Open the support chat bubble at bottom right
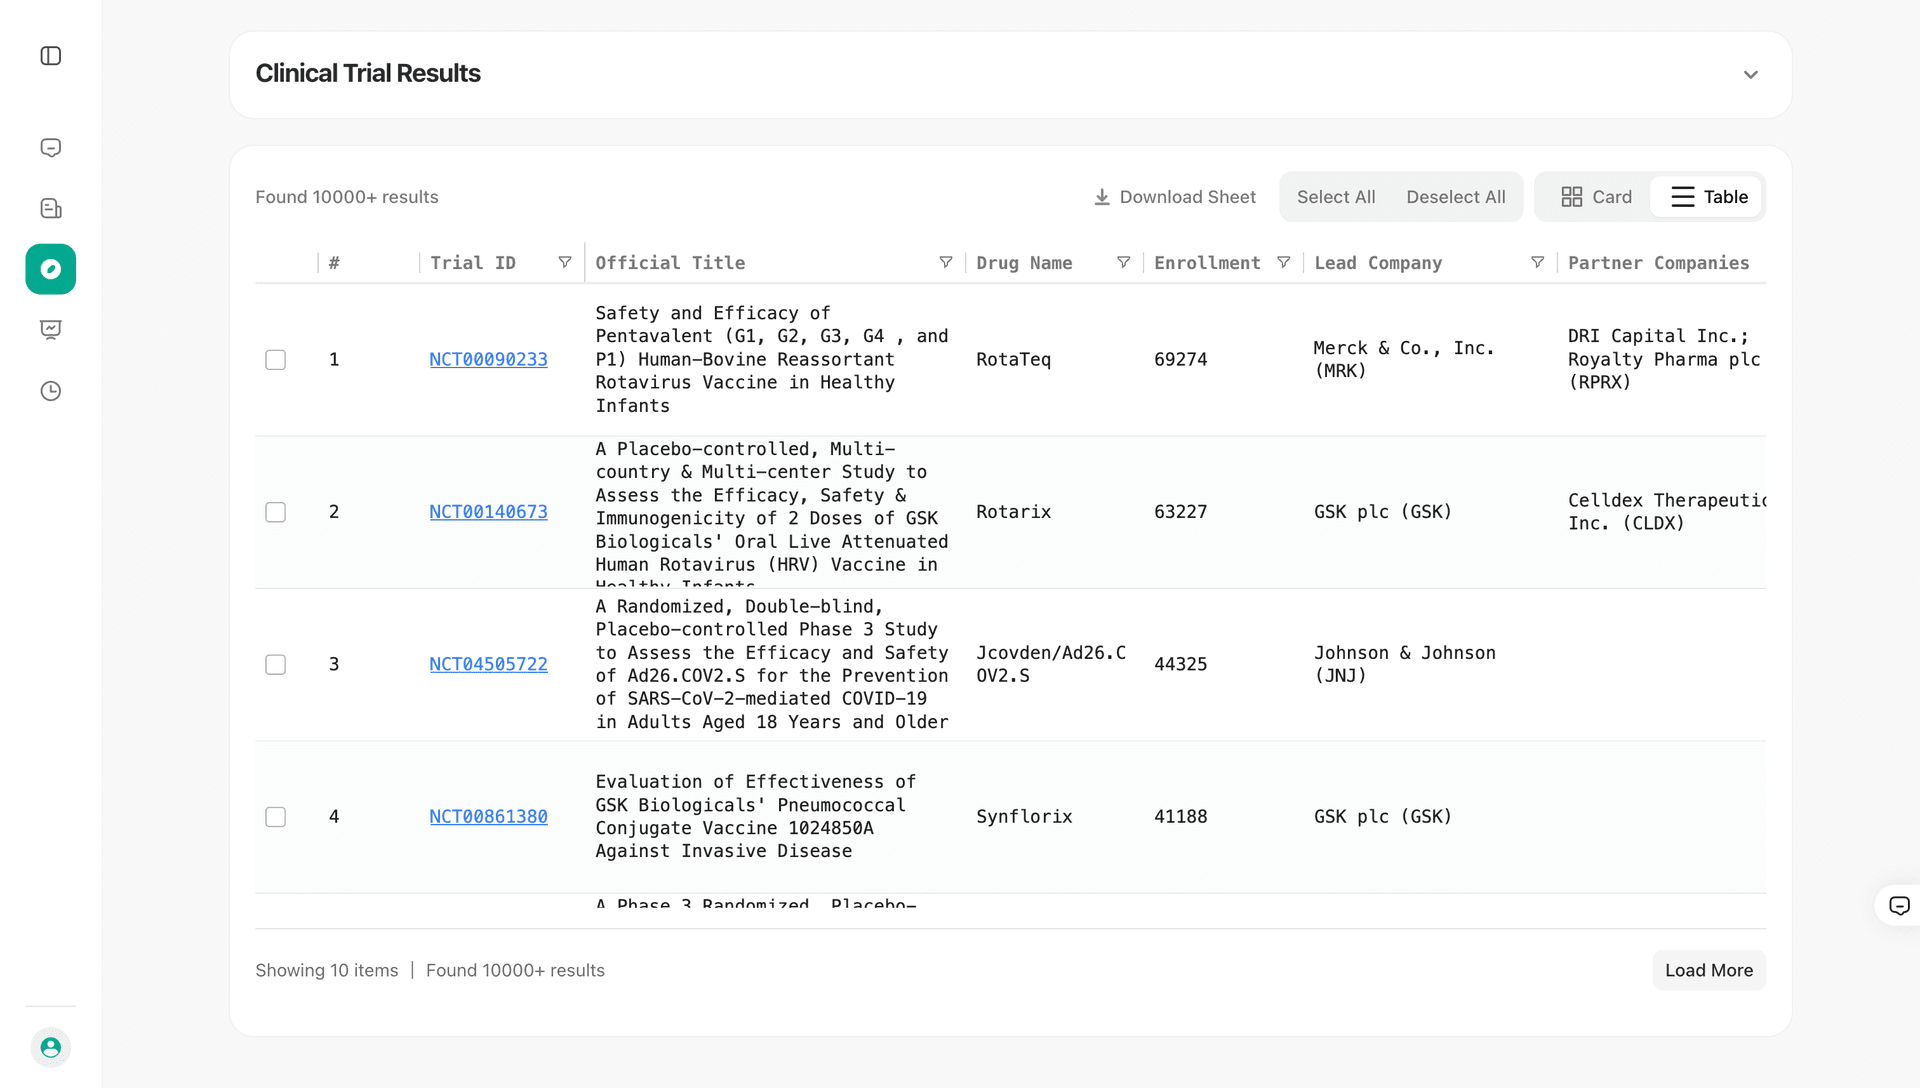1920x1088 pixels. [x=1899, y=906]
